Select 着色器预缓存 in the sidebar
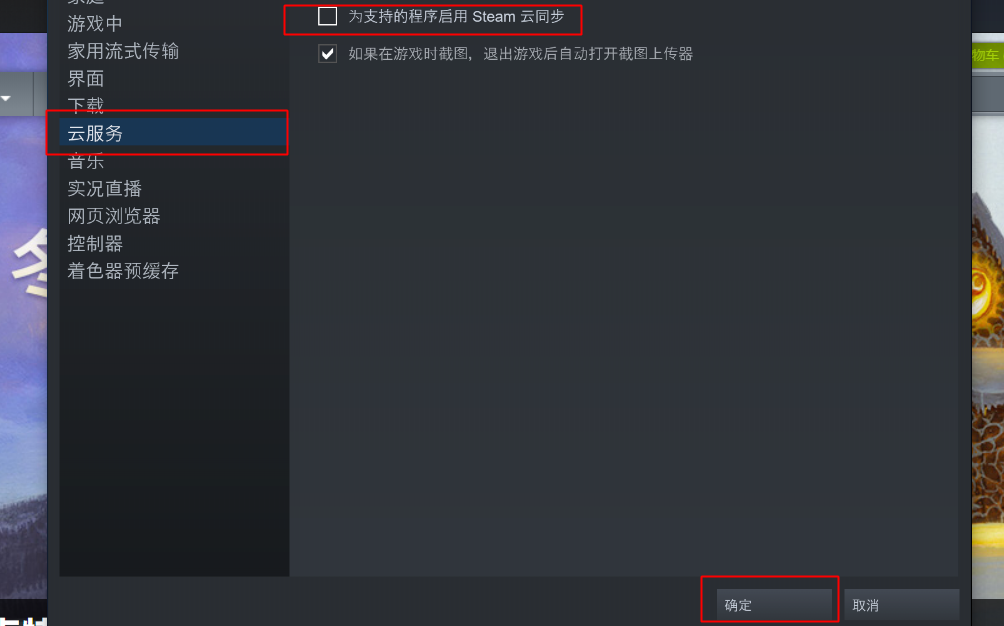 tap(123, 271)
